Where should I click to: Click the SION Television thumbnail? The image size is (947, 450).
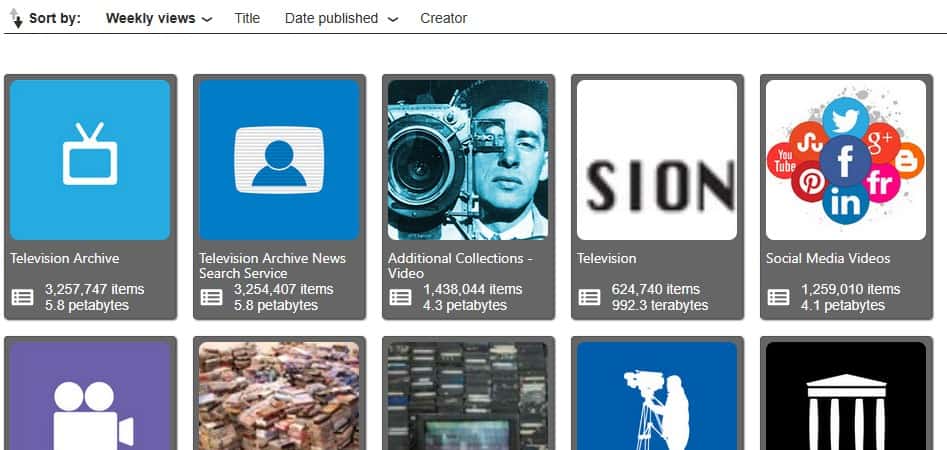click(x=657, y=160)
